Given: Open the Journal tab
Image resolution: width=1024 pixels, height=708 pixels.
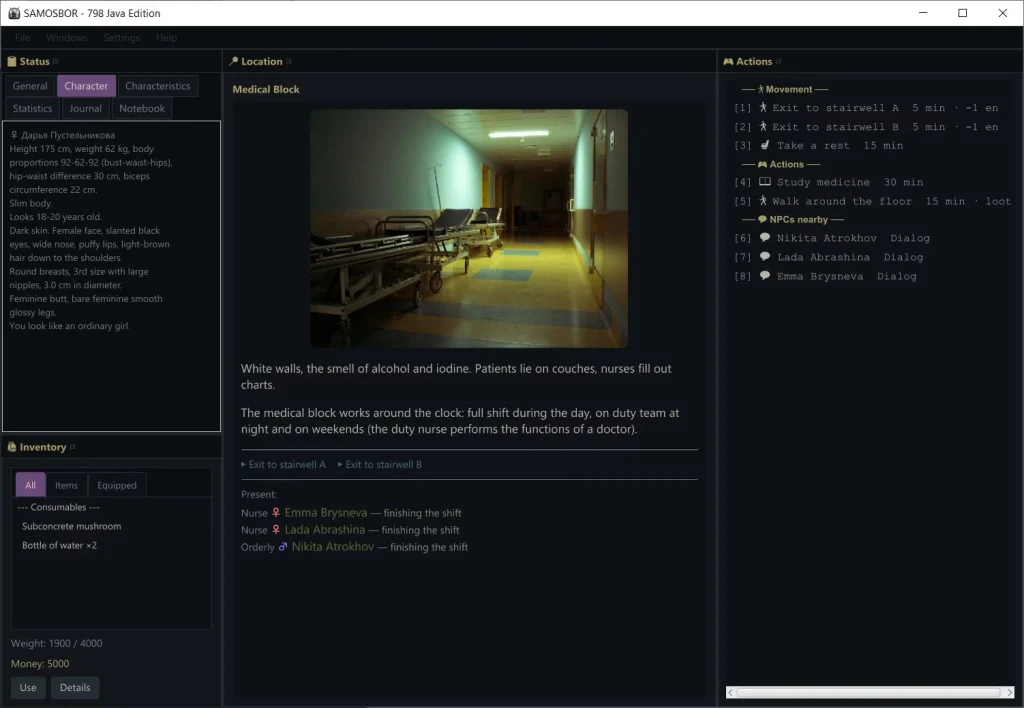Looking at the screenshot, I should (86, 108).
